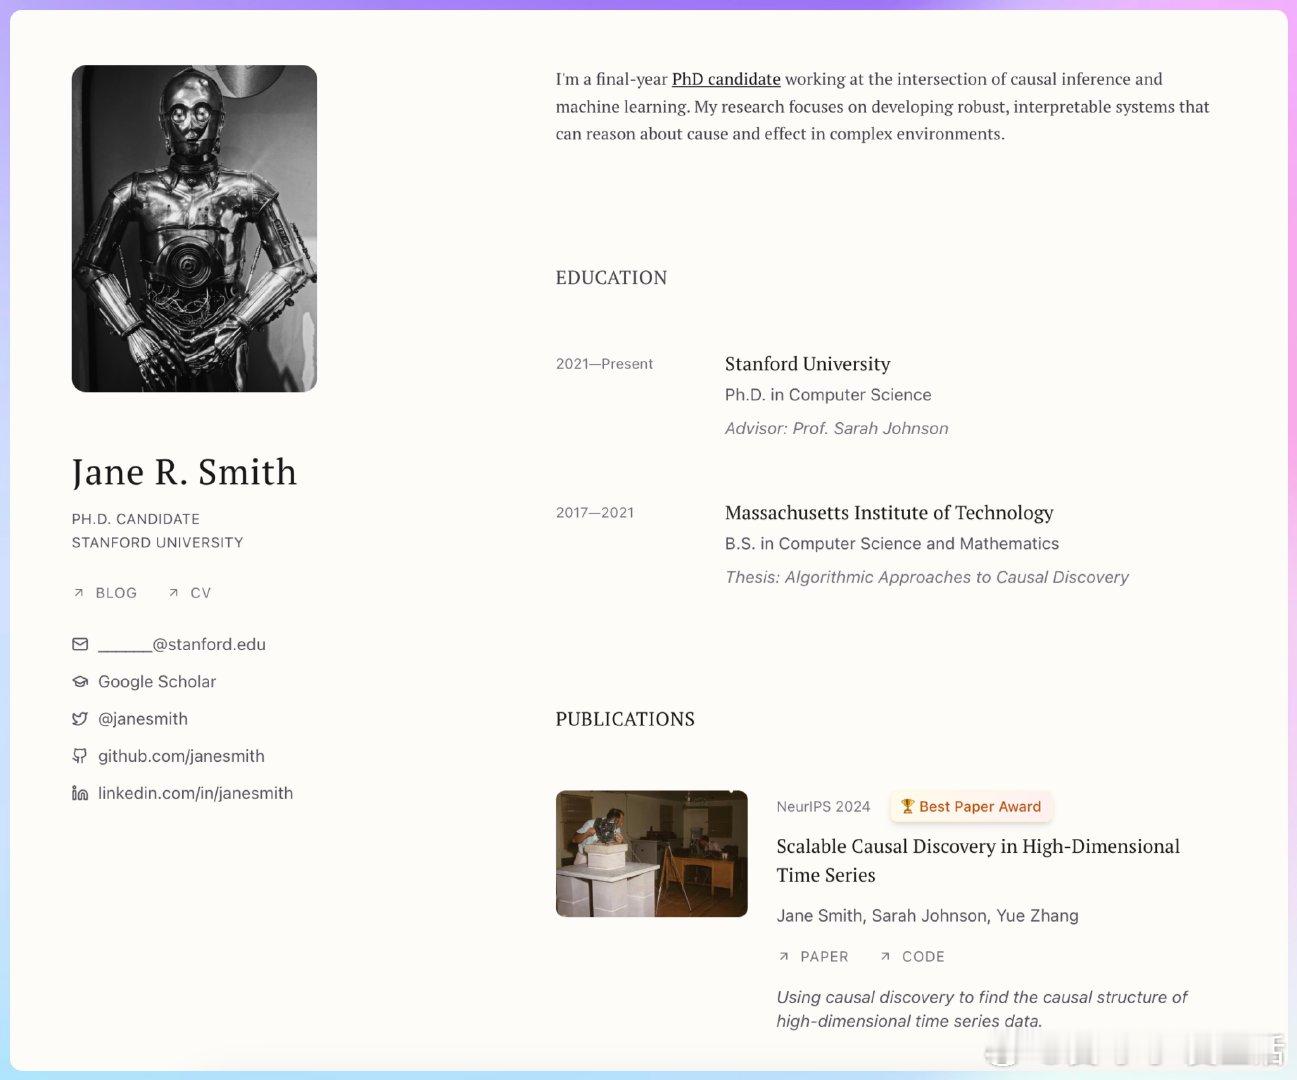Viewport: 1297px width, 1080px height.
Task: Click the GitHub icon beside github.com/janesmith
Action: click(x=80, y=756)
